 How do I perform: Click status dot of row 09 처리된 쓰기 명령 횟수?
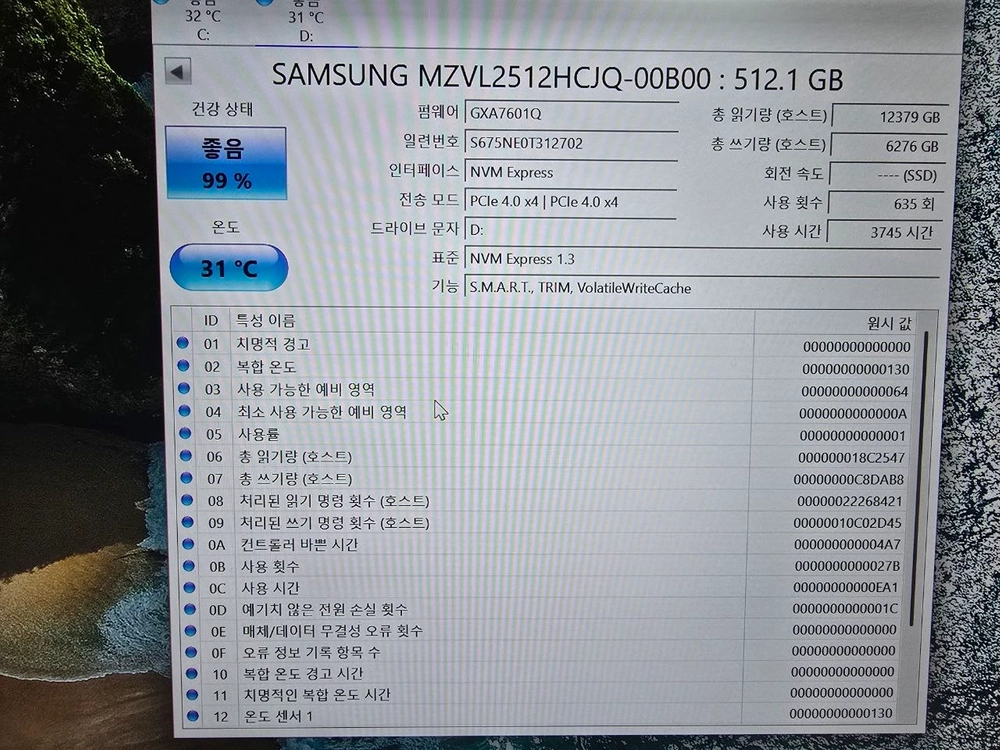[x=188, y=521]
